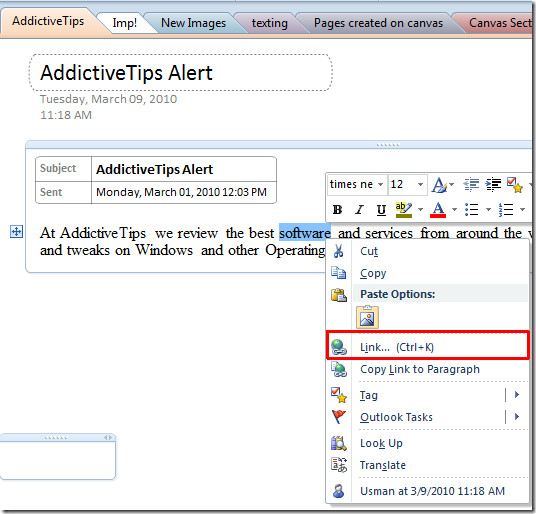This screenshot has width=536, height=514.
Task: Expand the Outlook Tasks submenu arrow
Action: click(x=517, y=417)
